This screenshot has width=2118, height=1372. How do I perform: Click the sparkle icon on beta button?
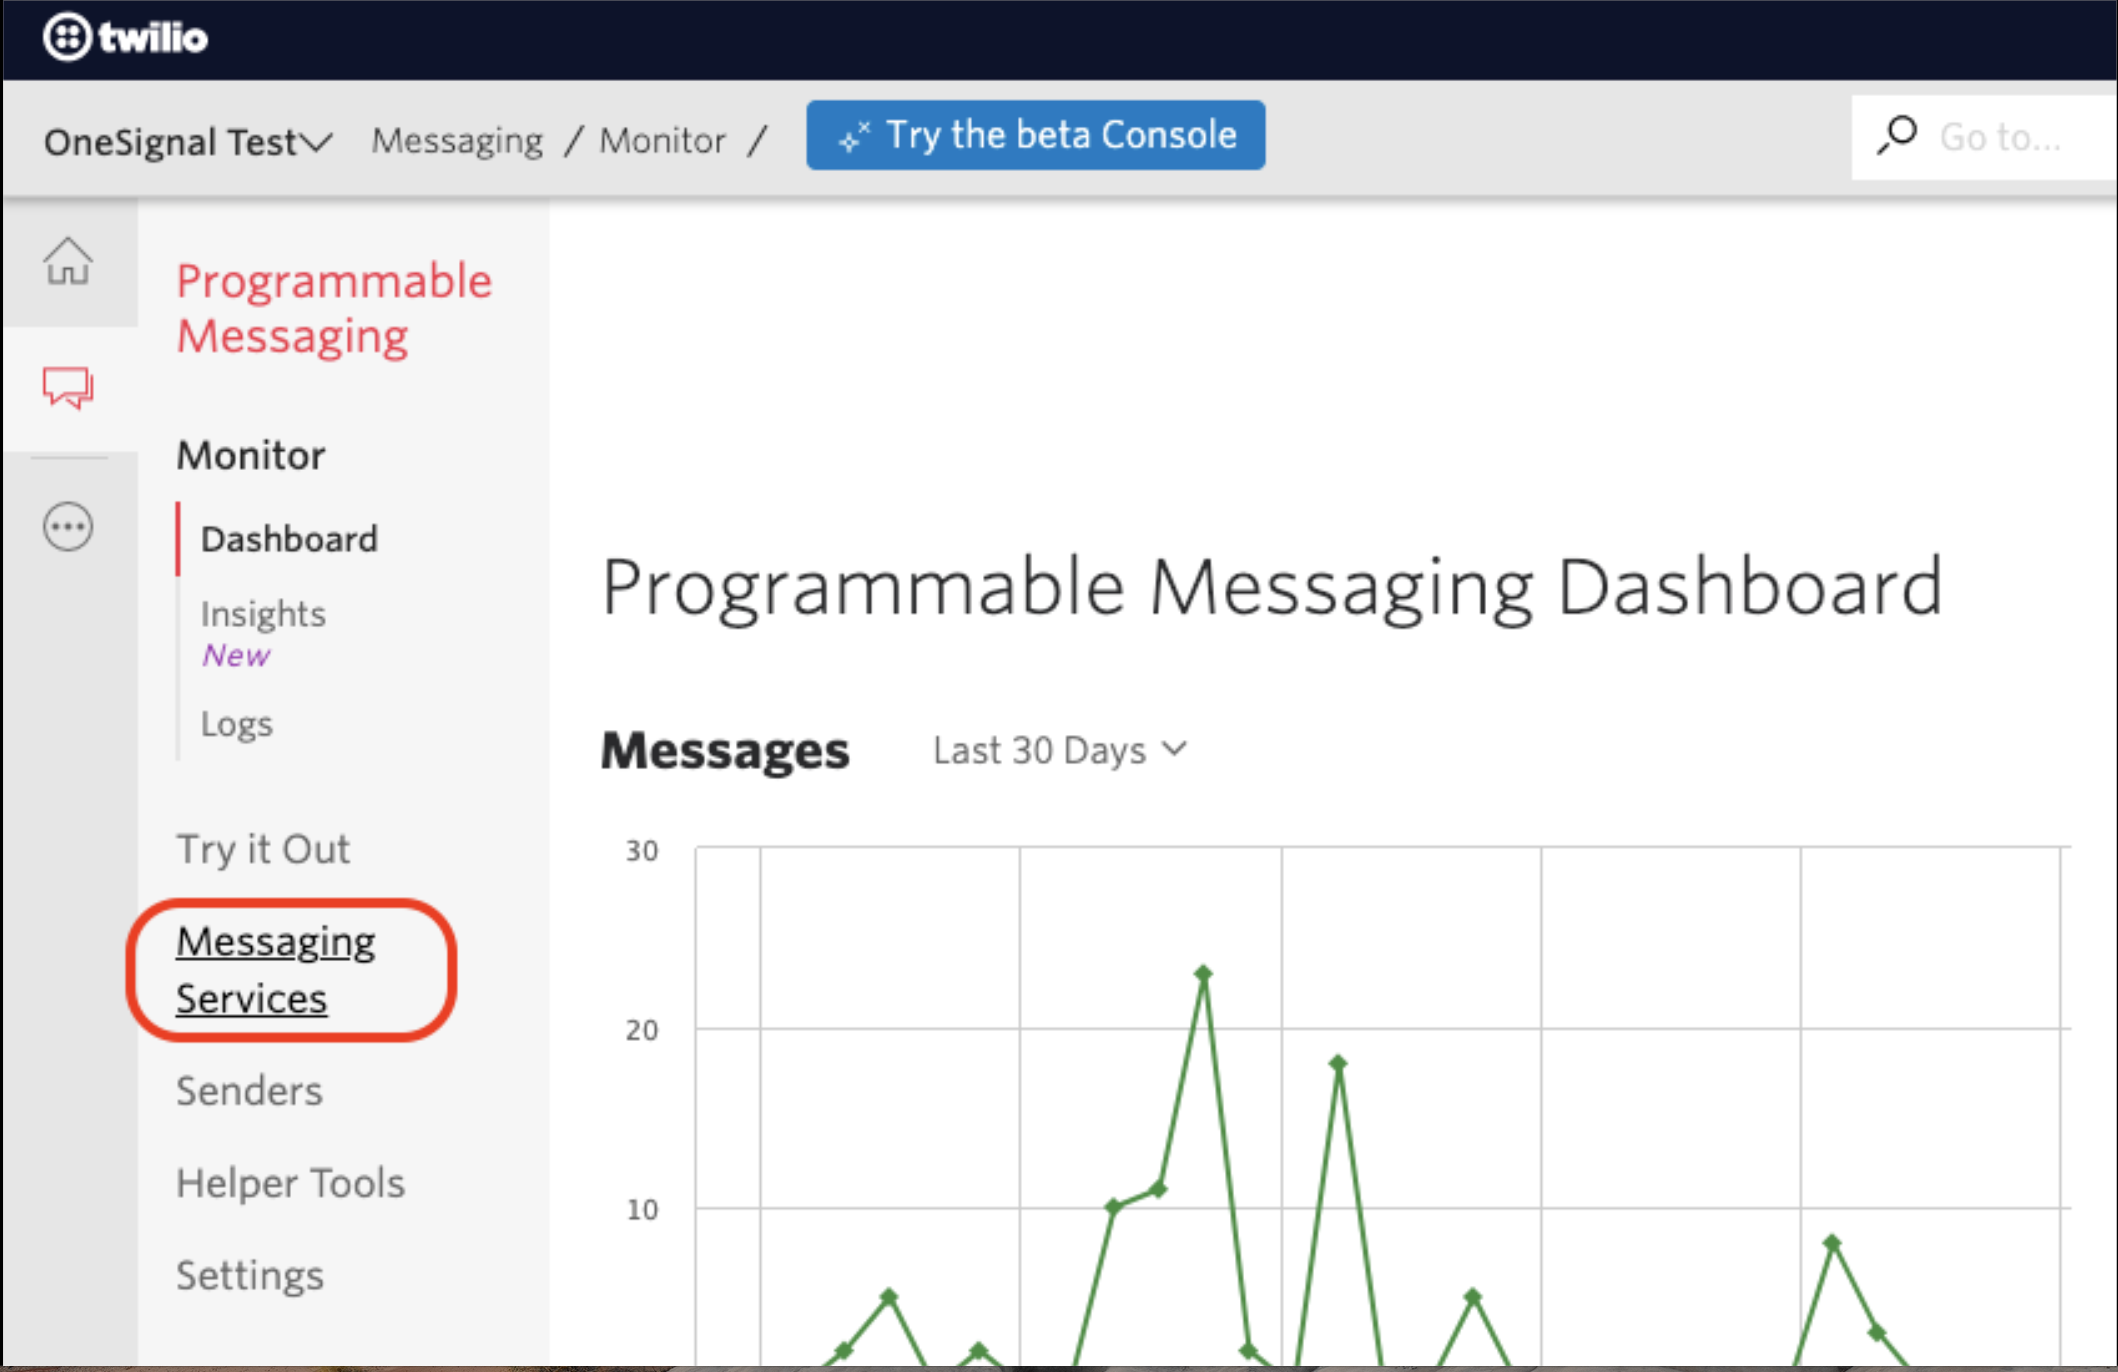(x=854, y=137)
